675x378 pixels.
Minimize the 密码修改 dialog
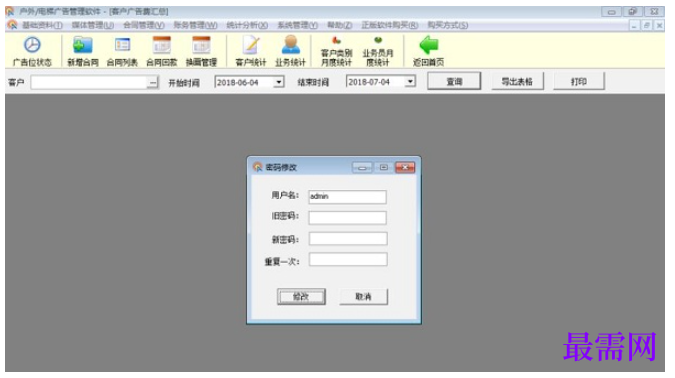point(362,167)
